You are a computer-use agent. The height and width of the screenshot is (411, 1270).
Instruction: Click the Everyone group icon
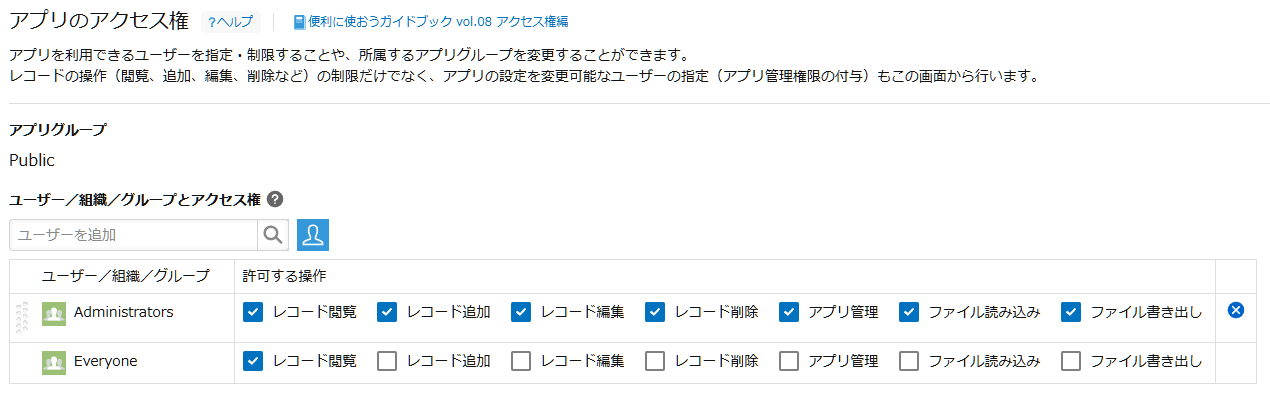click(x=54, y=362)
